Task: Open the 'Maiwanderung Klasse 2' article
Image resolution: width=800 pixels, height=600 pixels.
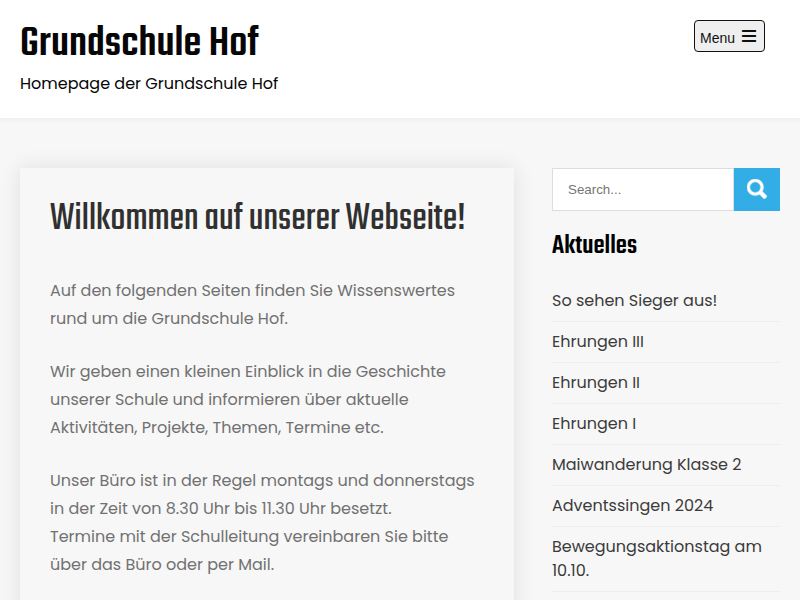Action: (647, 464)
